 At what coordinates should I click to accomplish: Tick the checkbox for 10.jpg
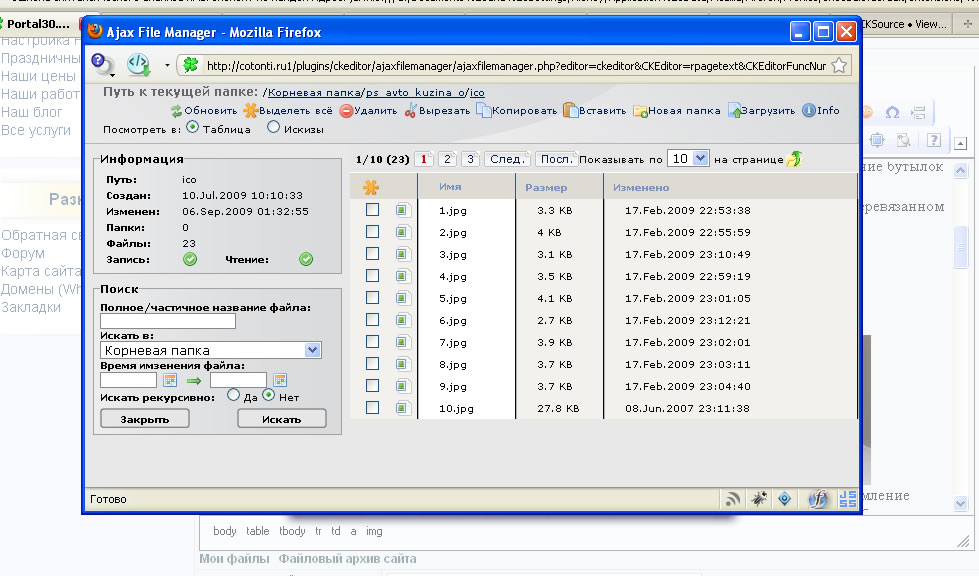(x=372, y=408)
